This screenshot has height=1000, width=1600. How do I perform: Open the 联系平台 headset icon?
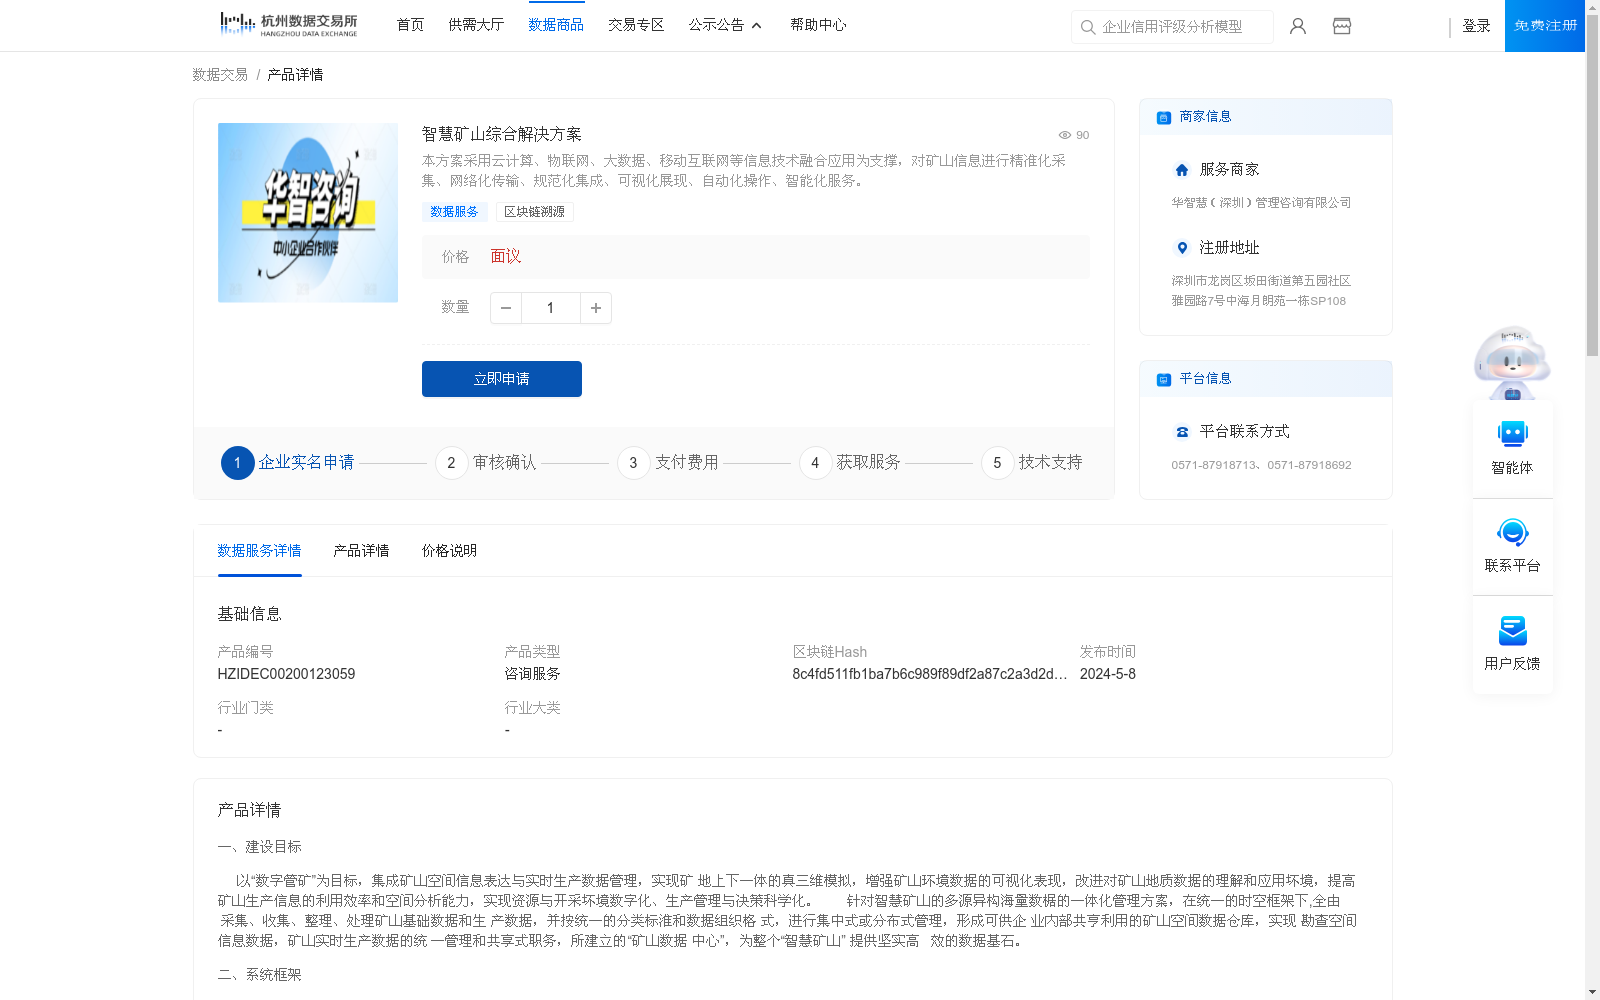[x=1512, y=532]
